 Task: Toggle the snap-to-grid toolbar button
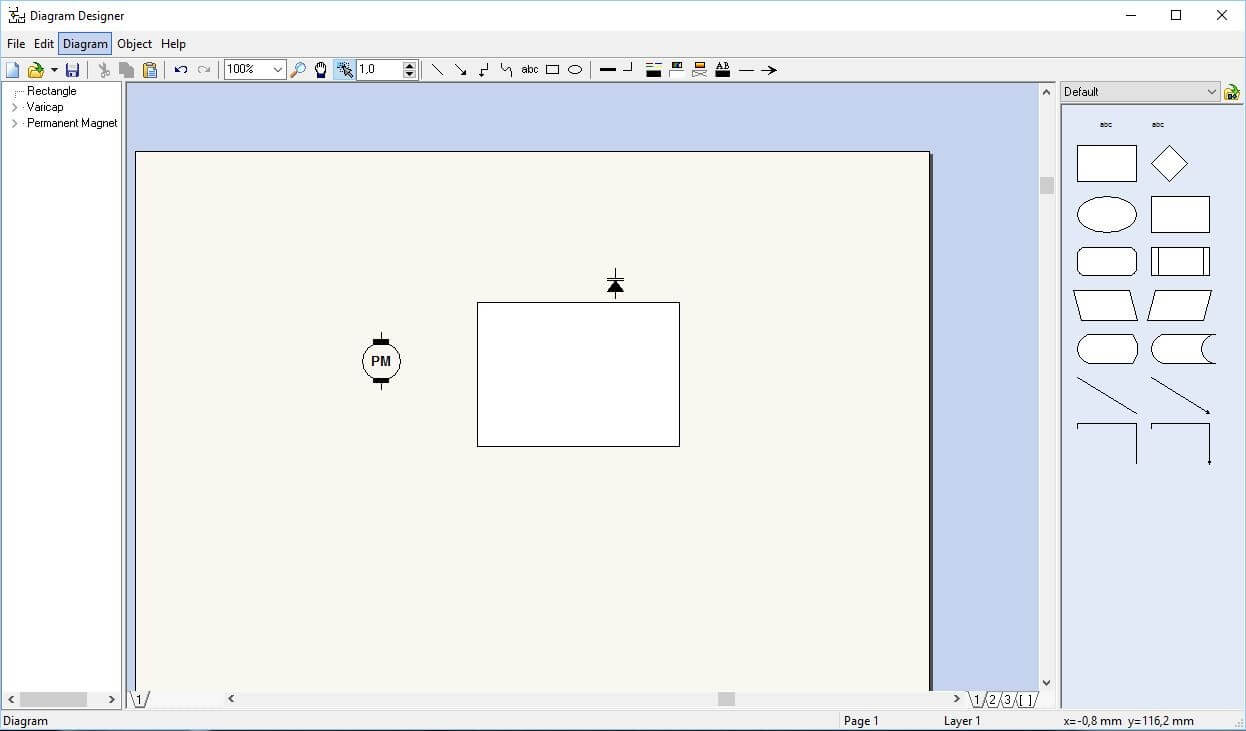tap(345, 70)
